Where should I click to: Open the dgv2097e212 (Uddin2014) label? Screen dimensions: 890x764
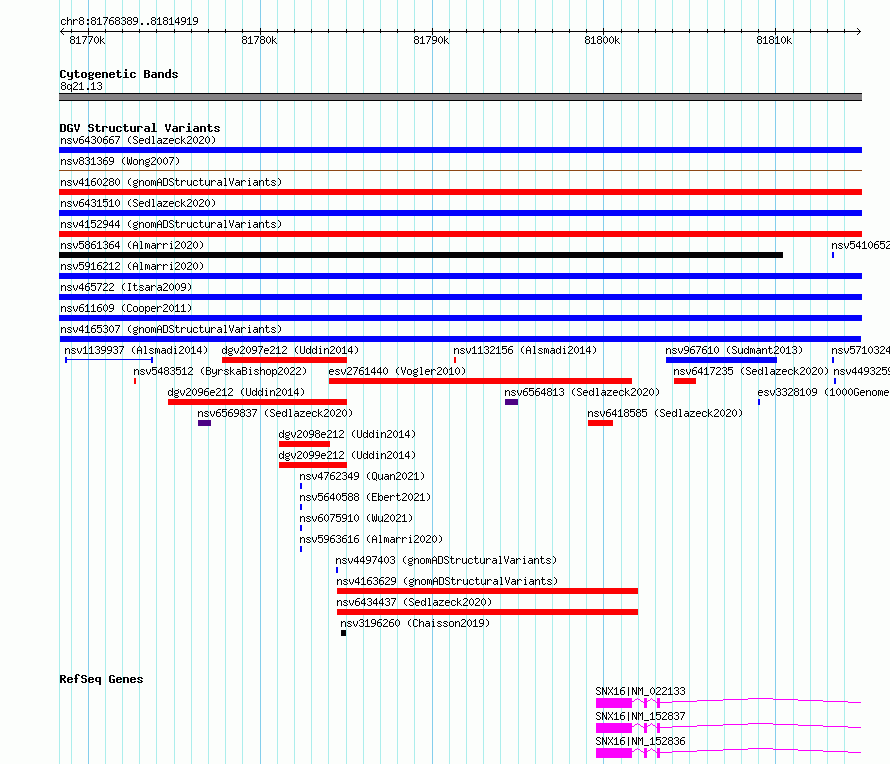click(290, 350)
